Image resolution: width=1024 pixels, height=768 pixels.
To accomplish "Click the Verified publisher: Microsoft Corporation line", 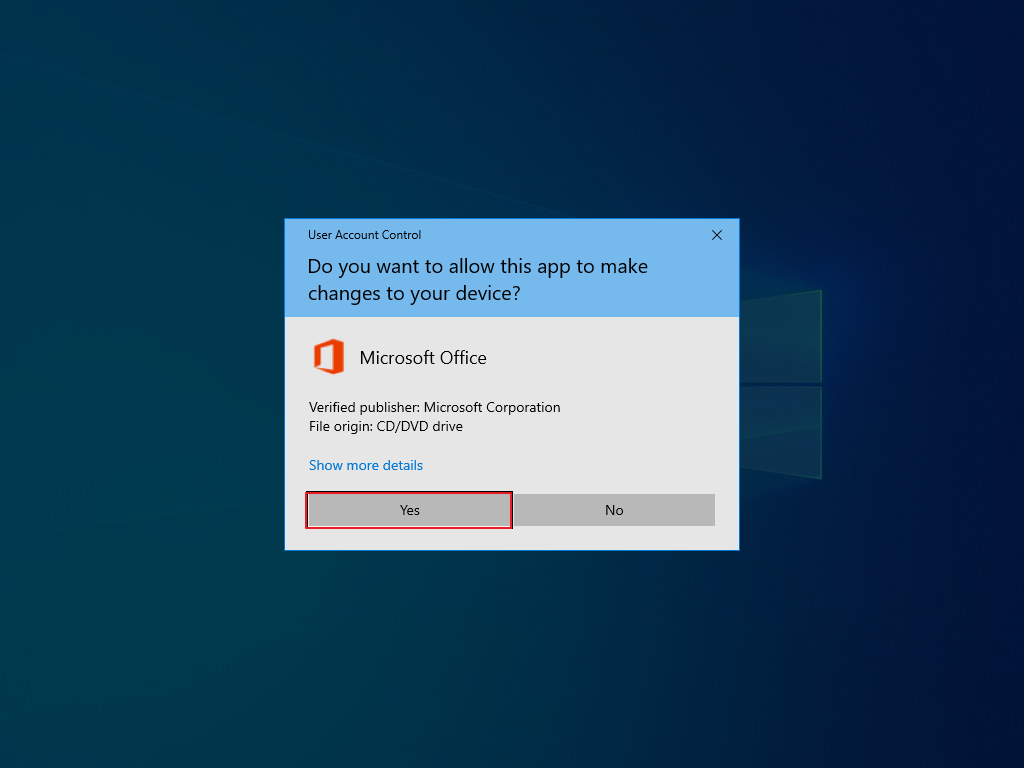I will click(x=434, y=407).
